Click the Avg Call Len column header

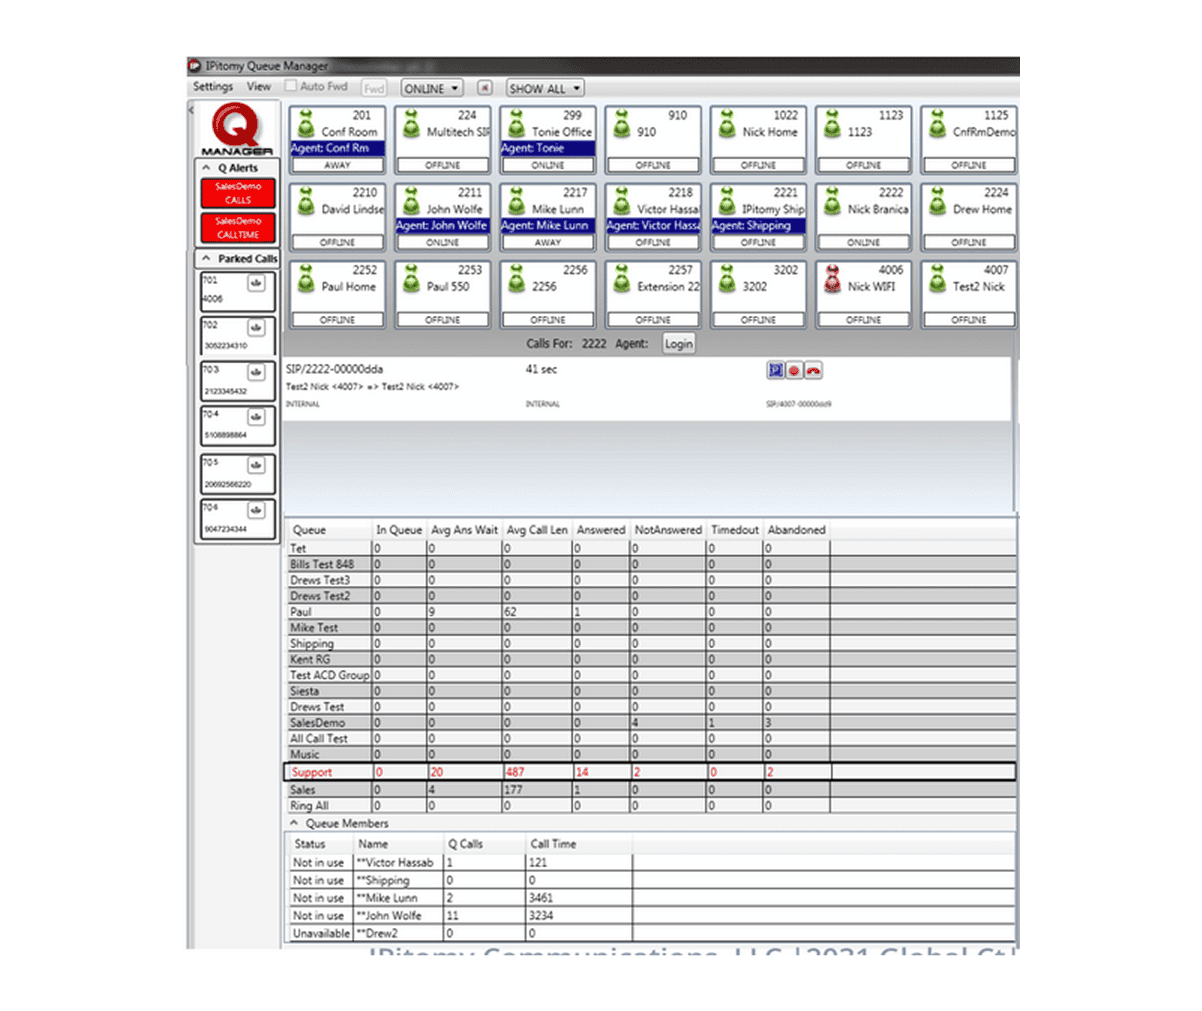537,530
